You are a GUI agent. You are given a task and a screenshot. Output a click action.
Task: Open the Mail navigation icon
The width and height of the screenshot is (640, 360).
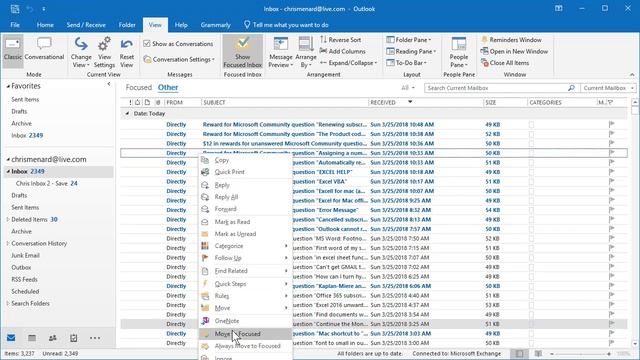click(11, 338)
